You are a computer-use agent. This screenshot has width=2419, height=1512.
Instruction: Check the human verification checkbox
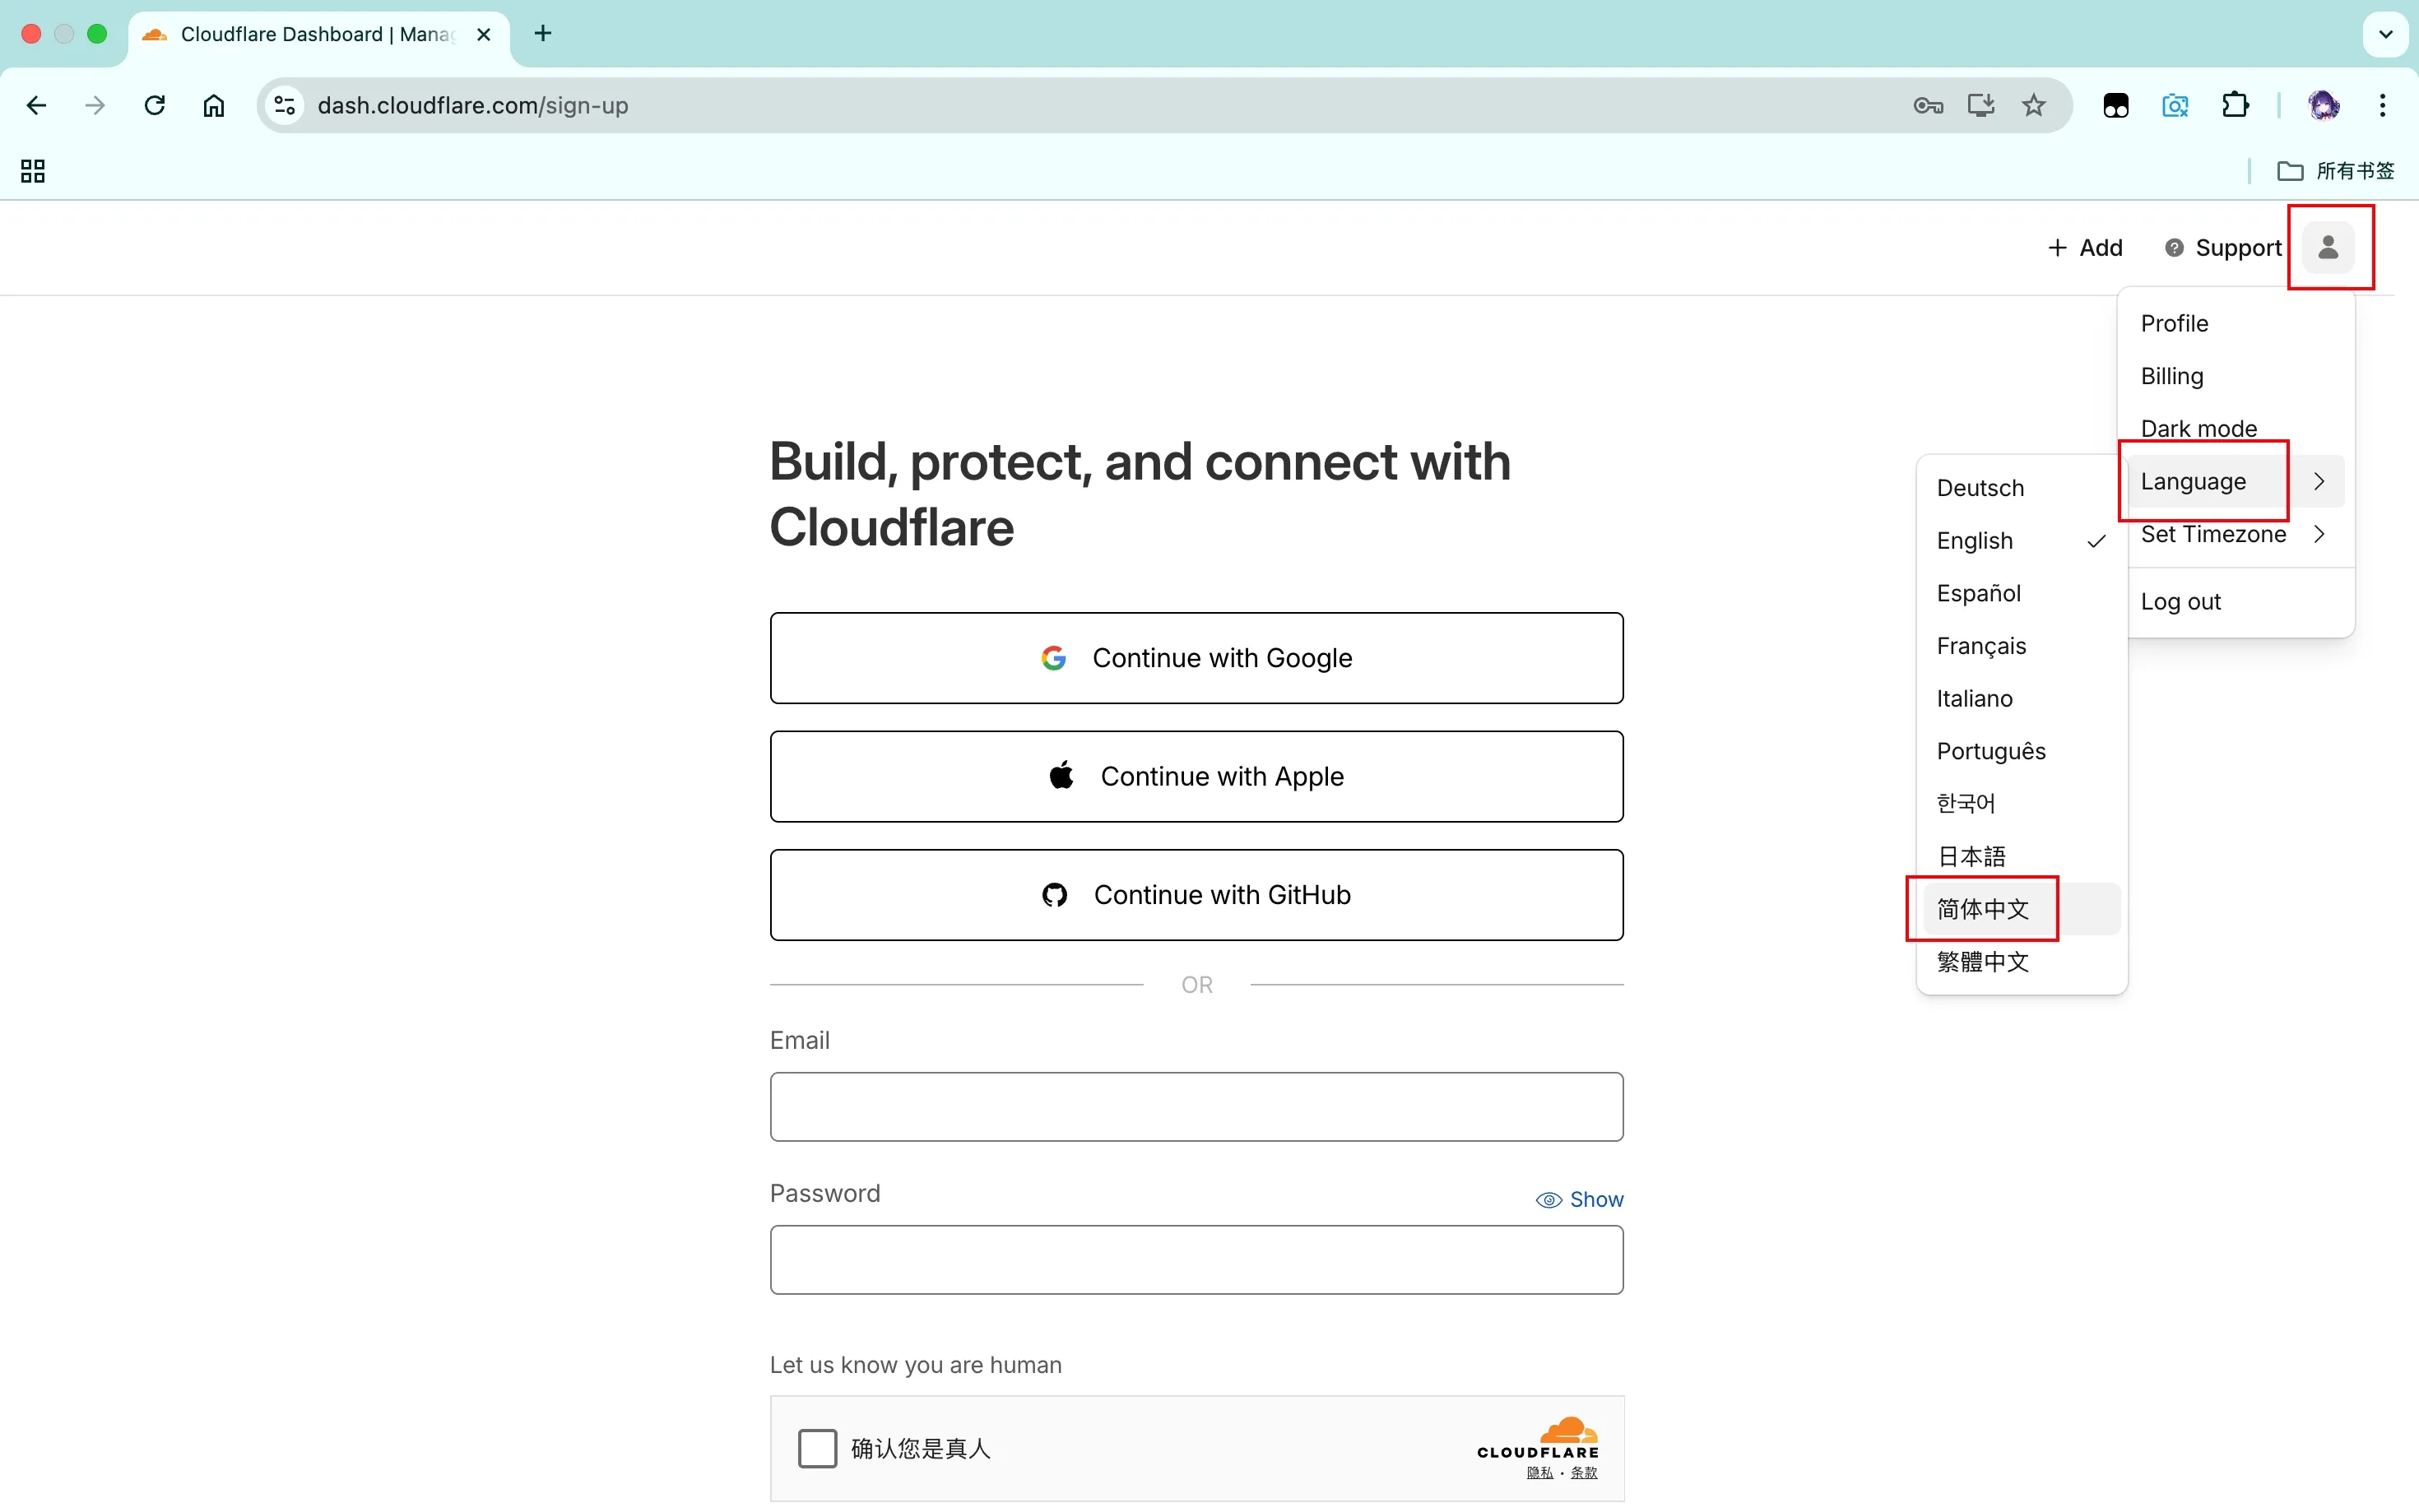tap(817, 1447)
